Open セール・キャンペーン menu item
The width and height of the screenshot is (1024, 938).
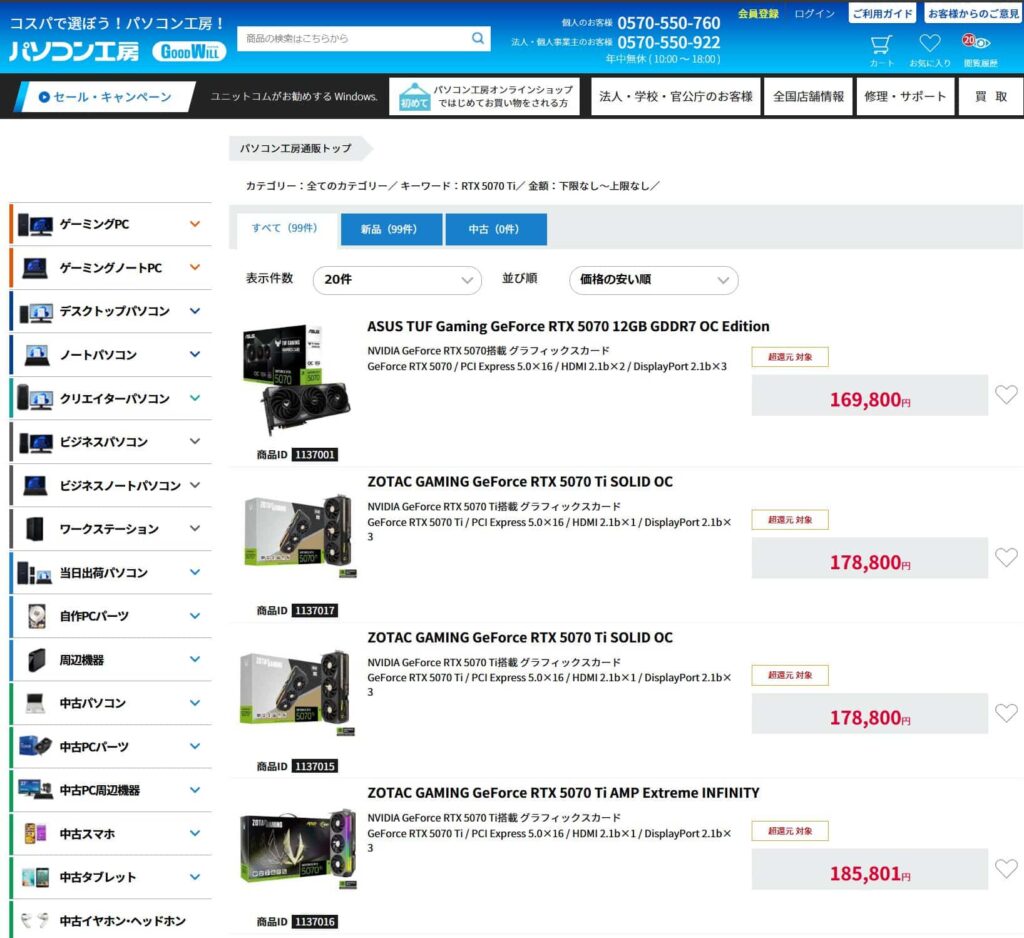105,97
